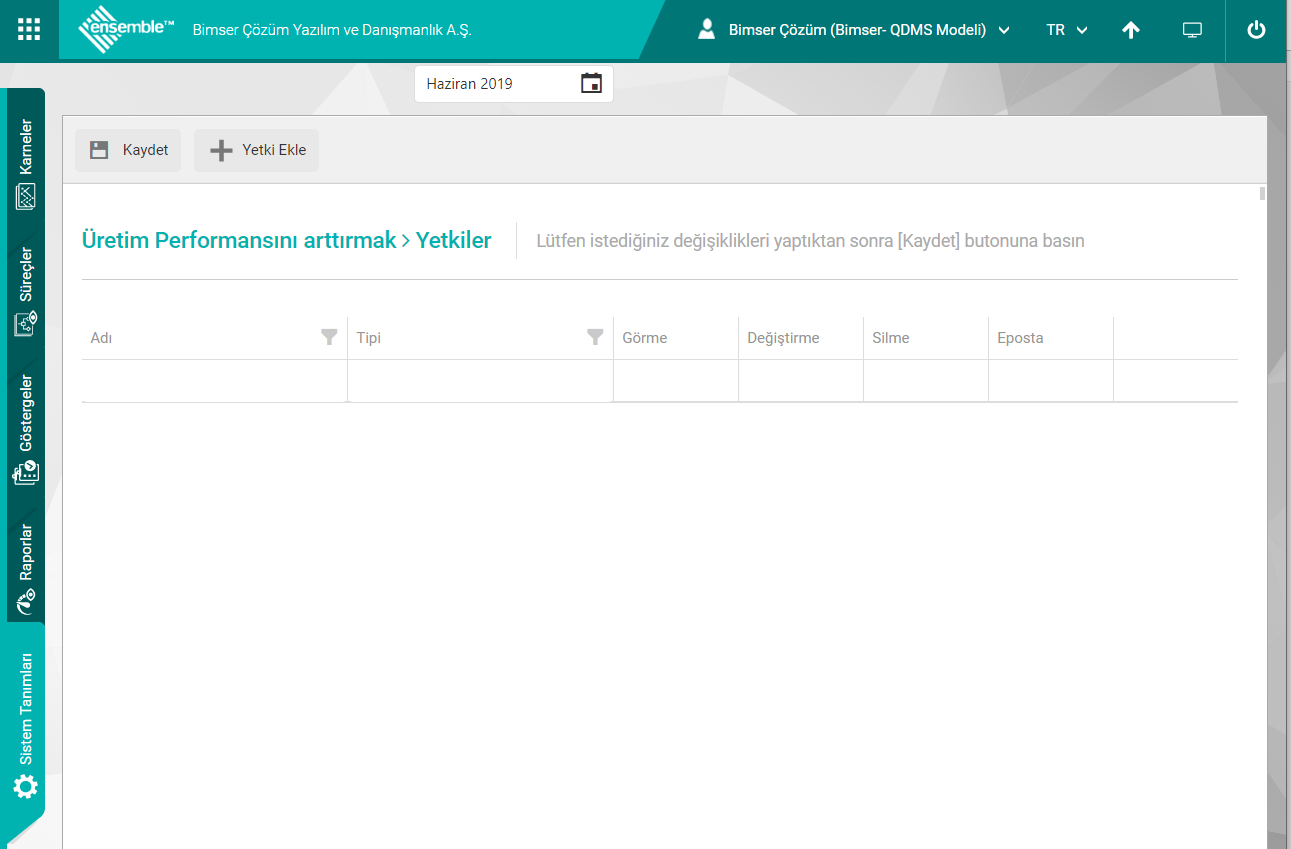Click the Yetki Ekle button
Screen dimensions: 1291x849
tap(256, 151)
